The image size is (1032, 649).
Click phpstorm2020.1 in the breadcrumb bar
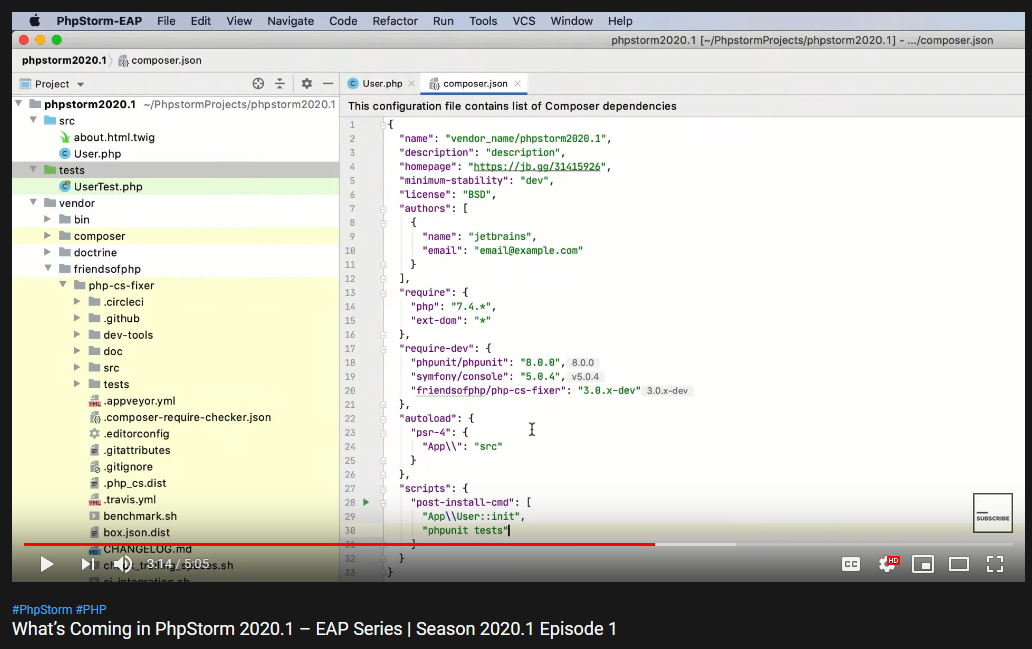pyautogui.click(x=64, y=61)
